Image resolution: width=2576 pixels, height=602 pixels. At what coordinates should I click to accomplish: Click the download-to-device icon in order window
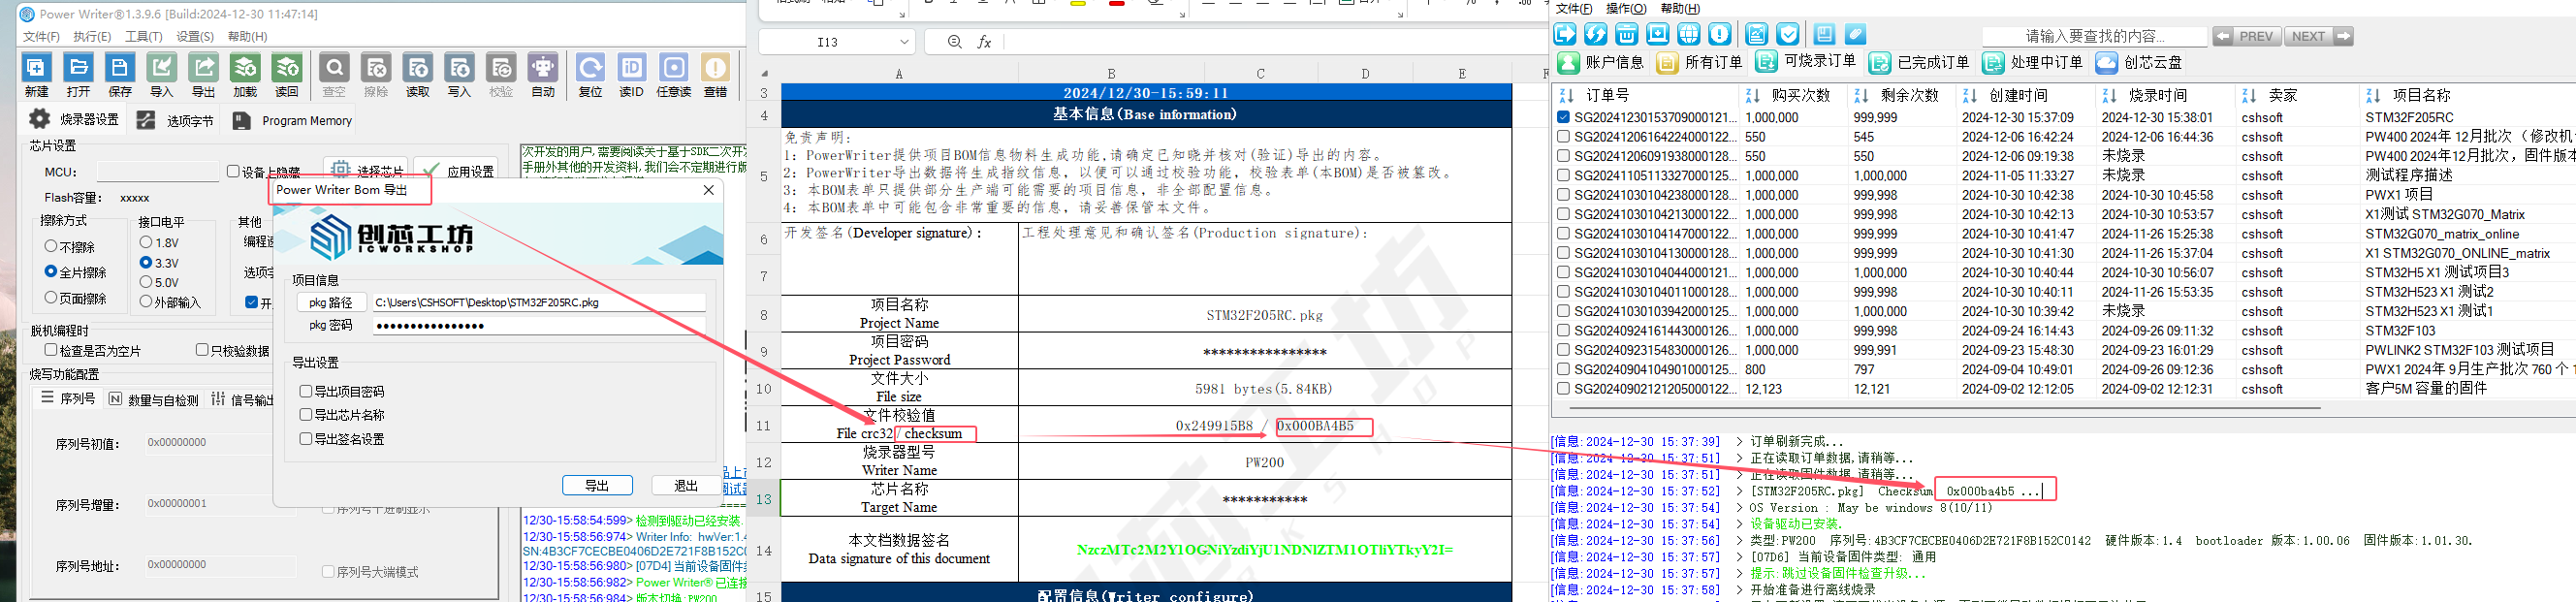pyautogui.click(x=1658, y=35)
